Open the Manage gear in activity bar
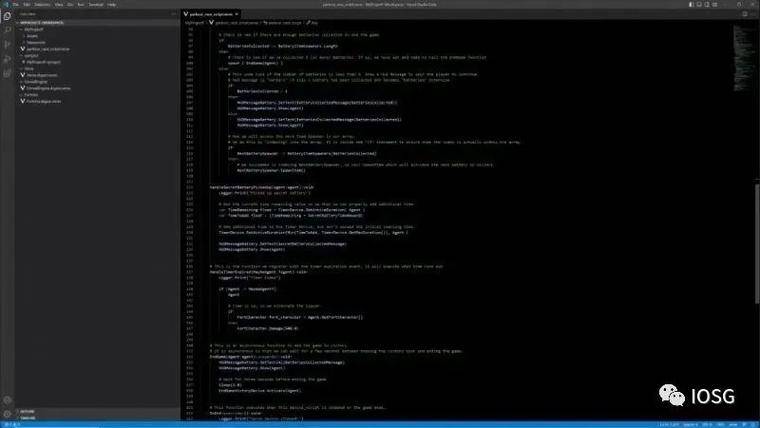Screen dimensions: 760x428 pos(7,414)
